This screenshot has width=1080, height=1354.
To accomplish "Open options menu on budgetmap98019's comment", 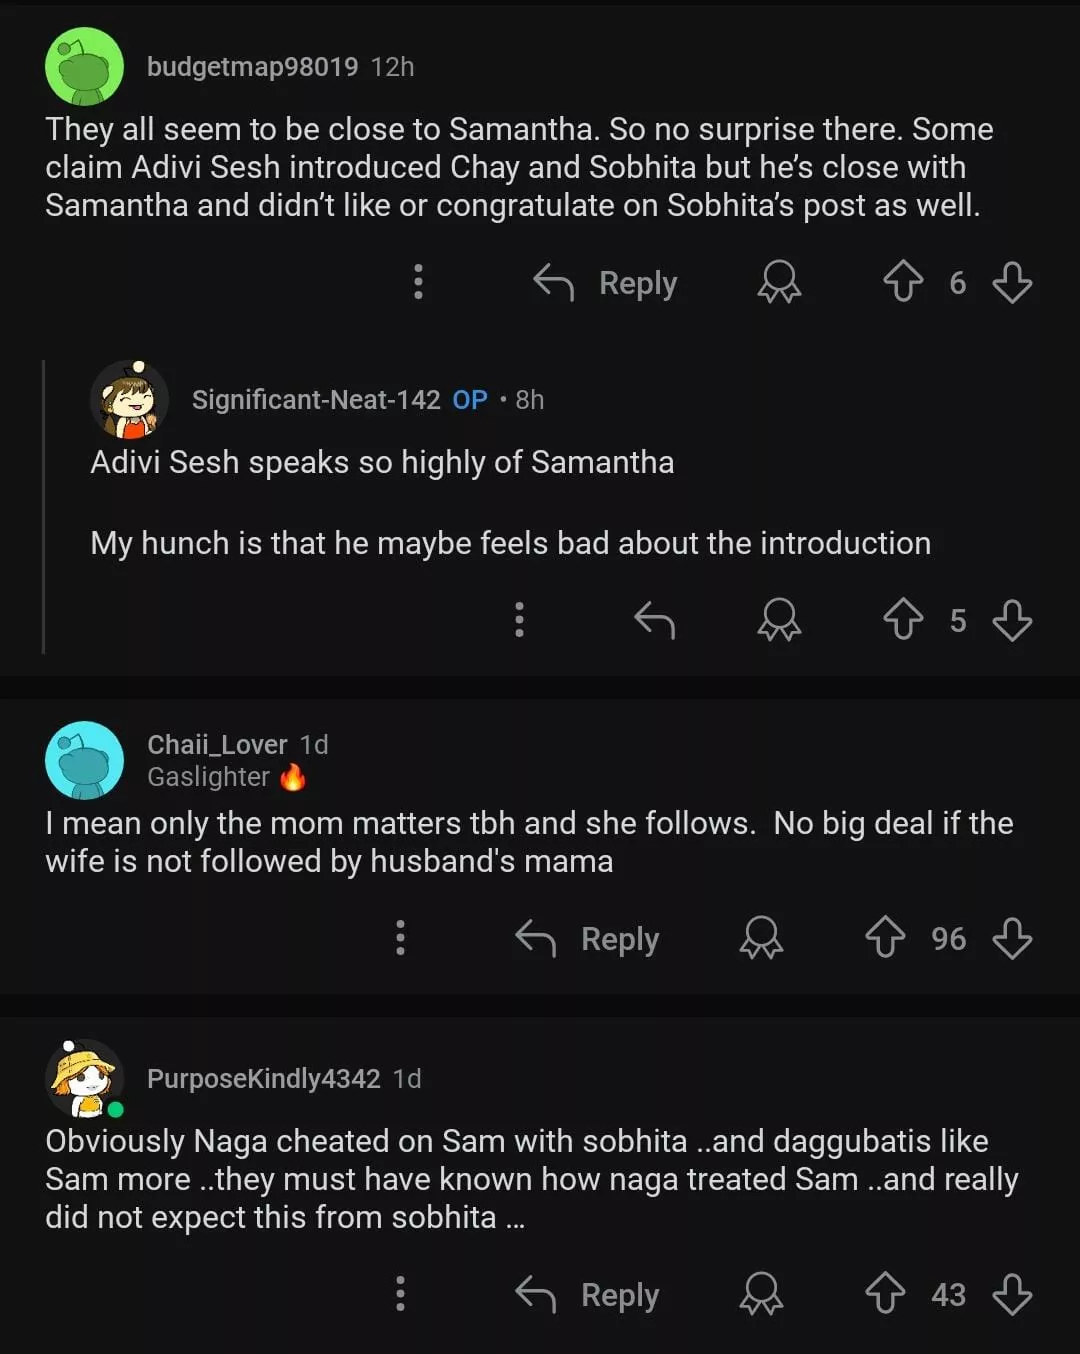I will (x=418, y=282).
